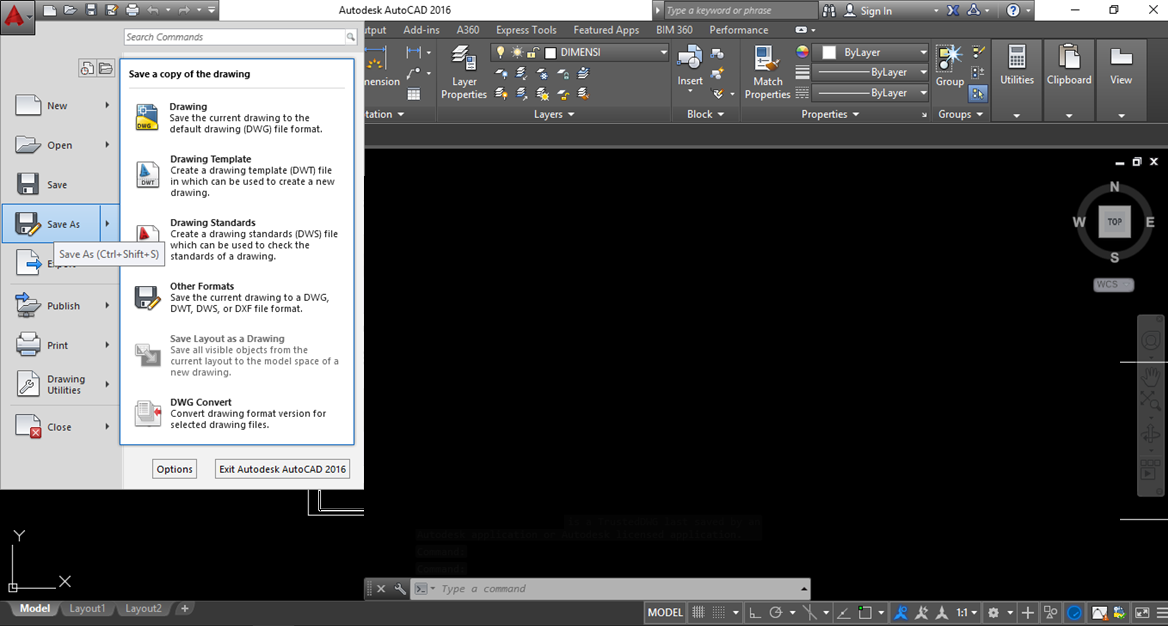Click the Customization hamburger icon in status bar

[x=1160, y=613]
